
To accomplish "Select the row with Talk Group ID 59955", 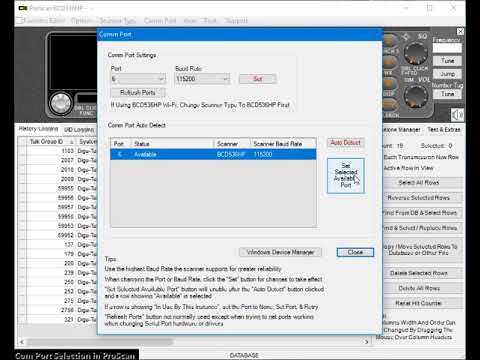I will pos(57,188).
